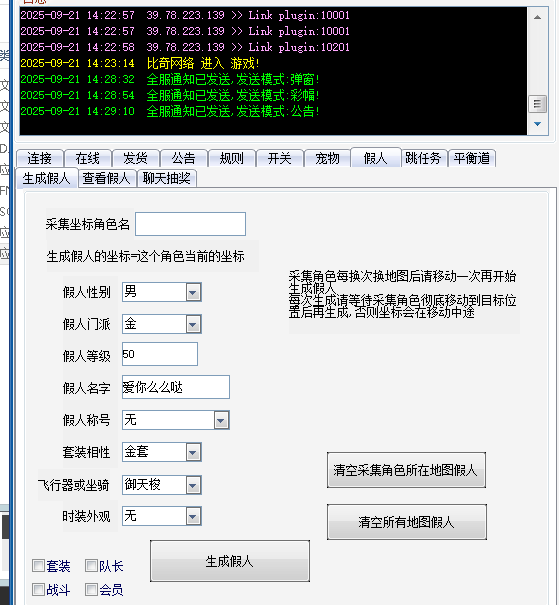Switch to the 宠物 tab
Screen dimensions: 559x605
point(328,158)
